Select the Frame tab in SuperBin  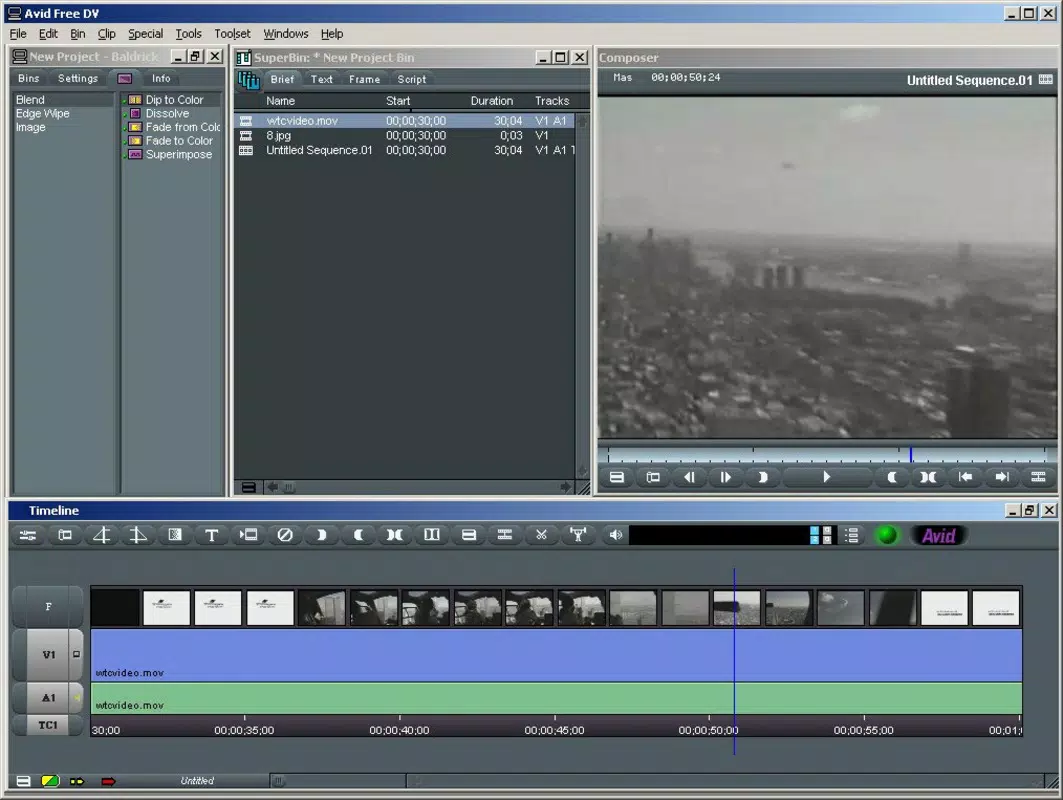(364, 79)
